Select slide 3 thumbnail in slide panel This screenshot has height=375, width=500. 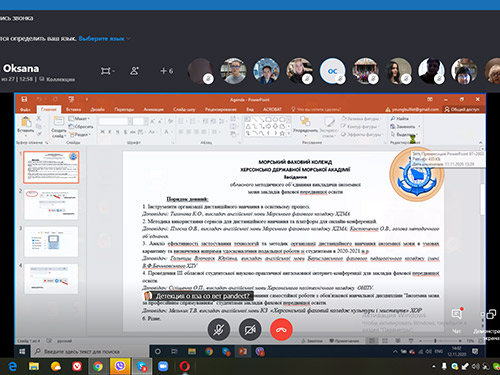(x=51, y=241)
